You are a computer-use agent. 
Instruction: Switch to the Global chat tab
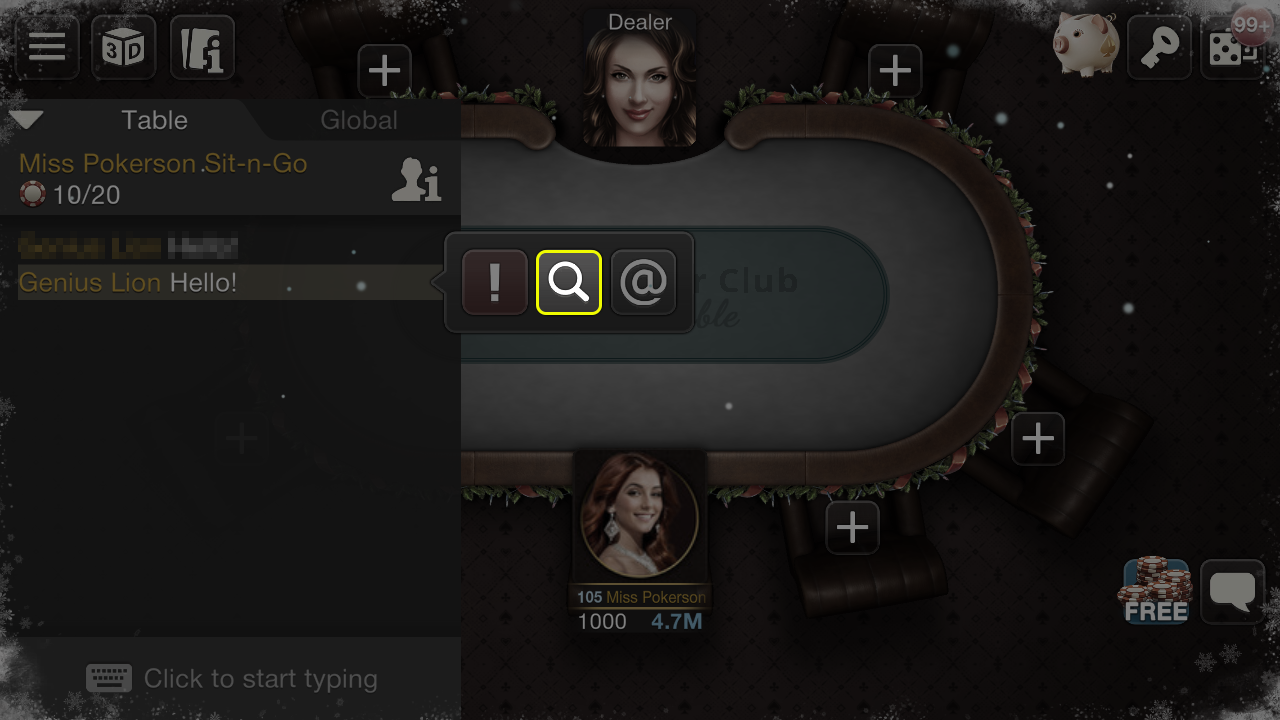tap(359, 120)
